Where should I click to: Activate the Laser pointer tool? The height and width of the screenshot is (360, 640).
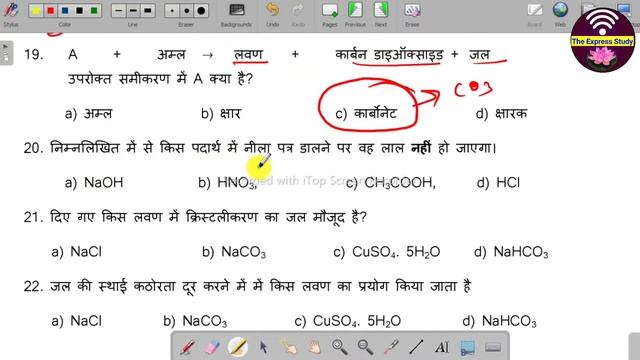[391, 347]
